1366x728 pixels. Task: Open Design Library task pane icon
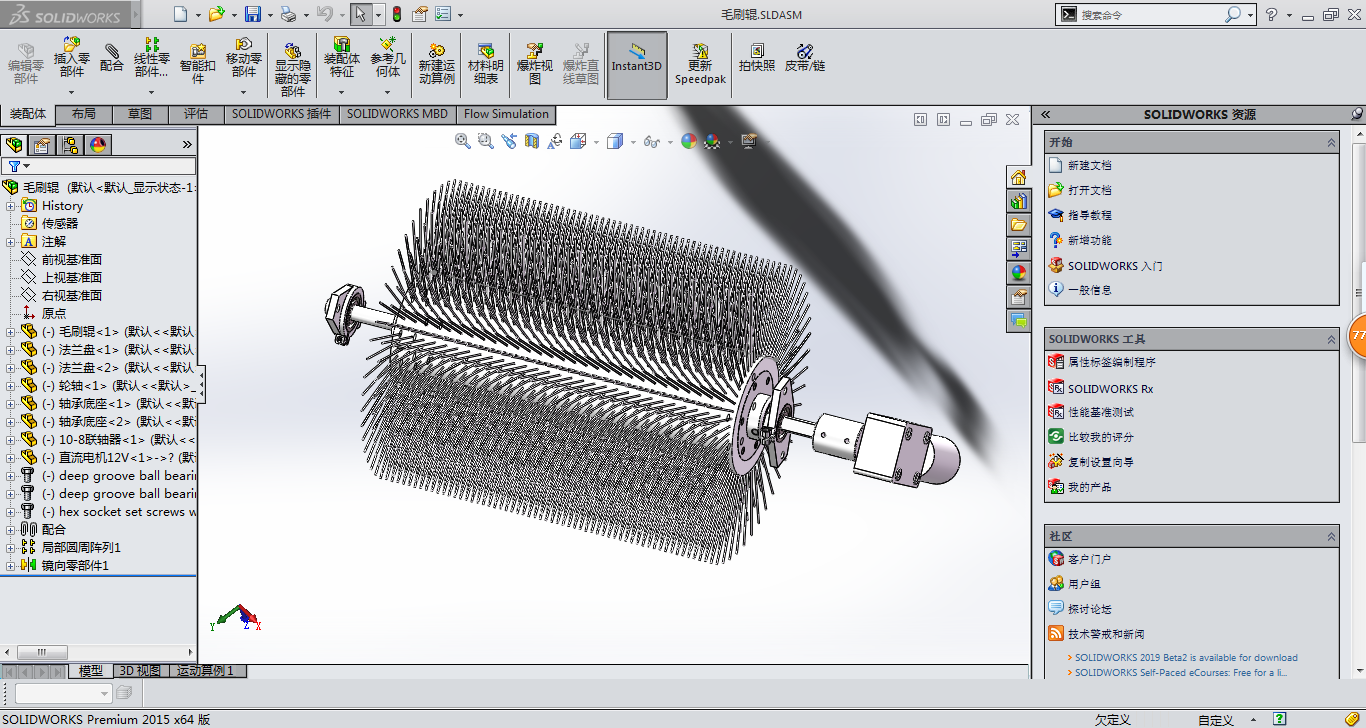pos(1018,201)
